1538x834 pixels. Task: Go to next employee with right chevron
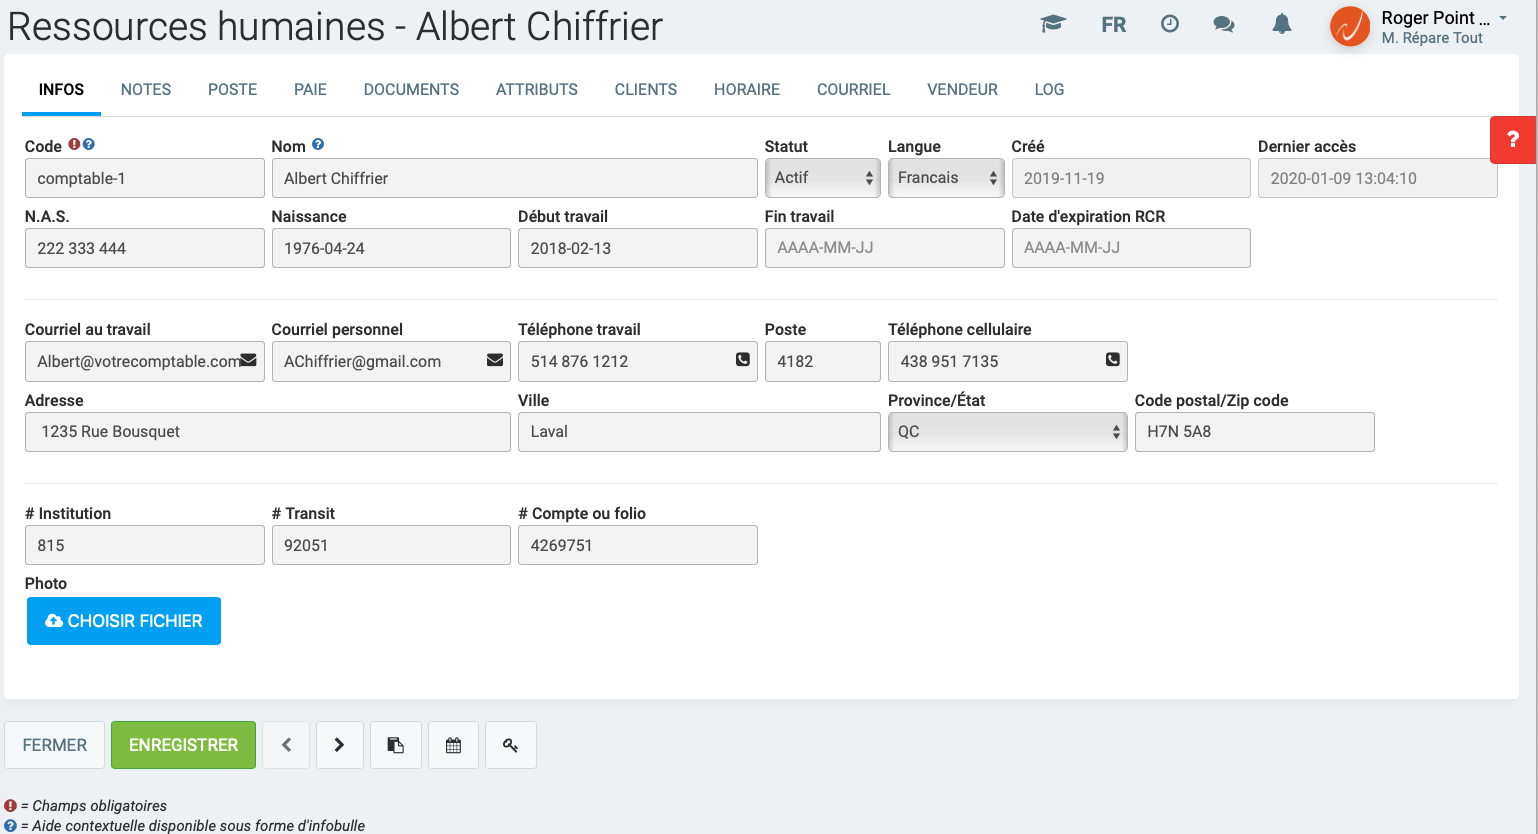click(x=339, y=745)
